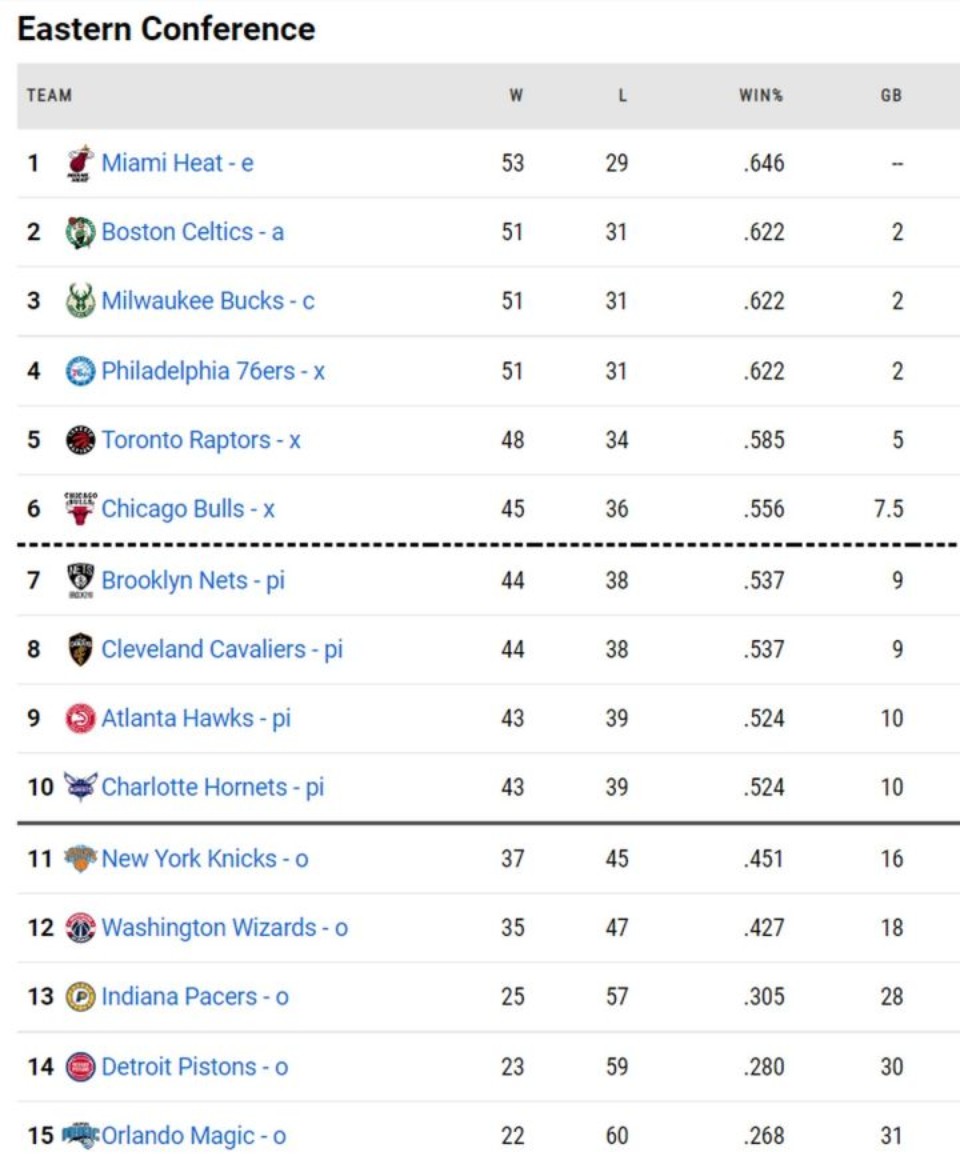Click the Toronto Raptors logo icon
The height and width of the screenshot is (1164, 960).
tap(80, 440)
